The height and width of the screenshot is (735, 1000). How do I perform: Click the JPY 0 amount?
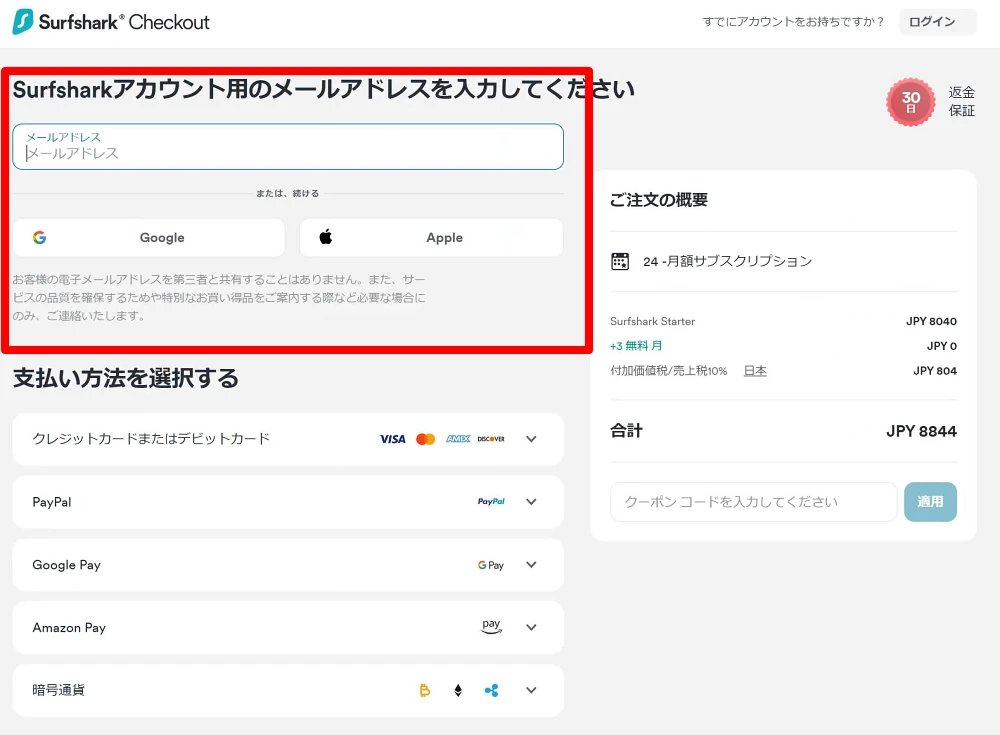click(x=941, y=346)
